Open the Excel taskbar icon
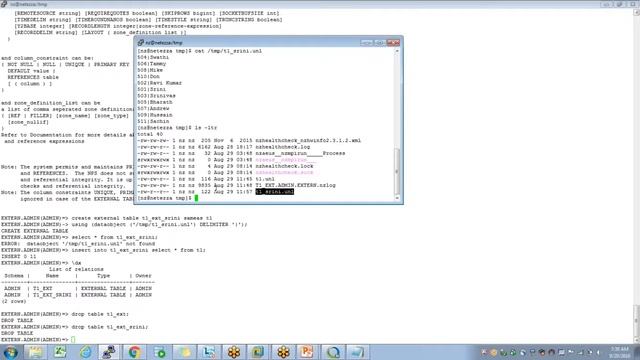The height and width of the screenshot is (360, 640). point(60,352)
